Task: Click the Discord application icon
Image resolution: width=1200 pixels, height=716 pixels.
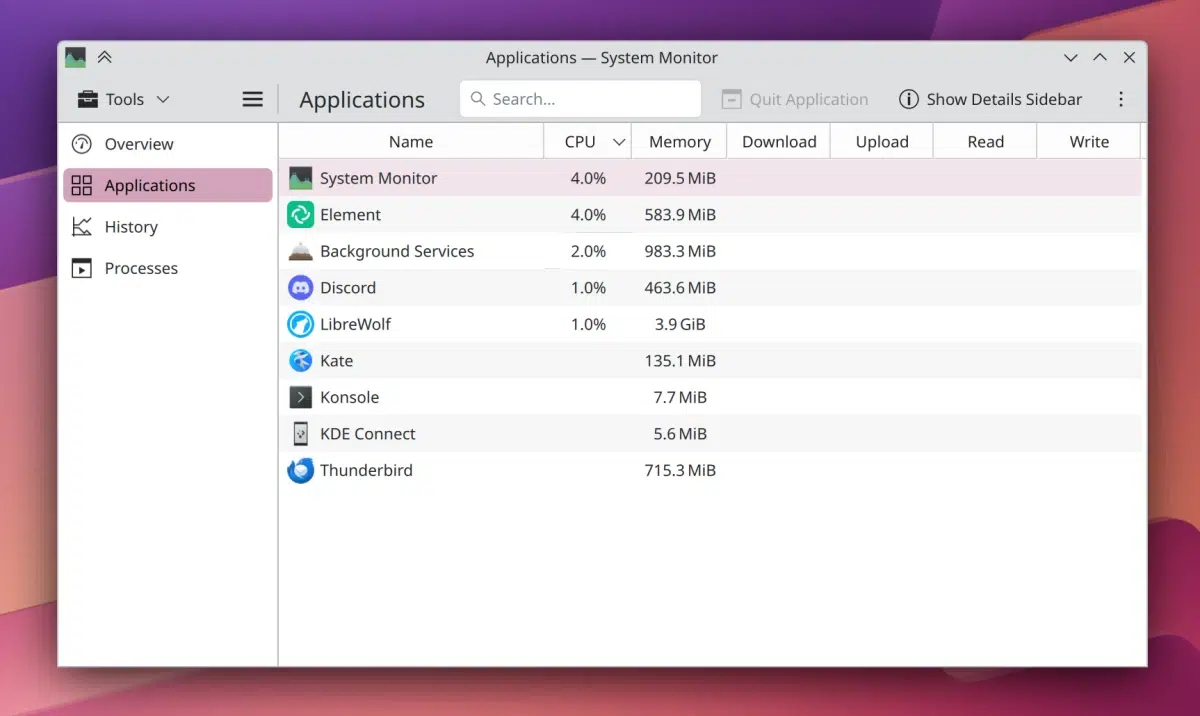Action: (300, 287)
